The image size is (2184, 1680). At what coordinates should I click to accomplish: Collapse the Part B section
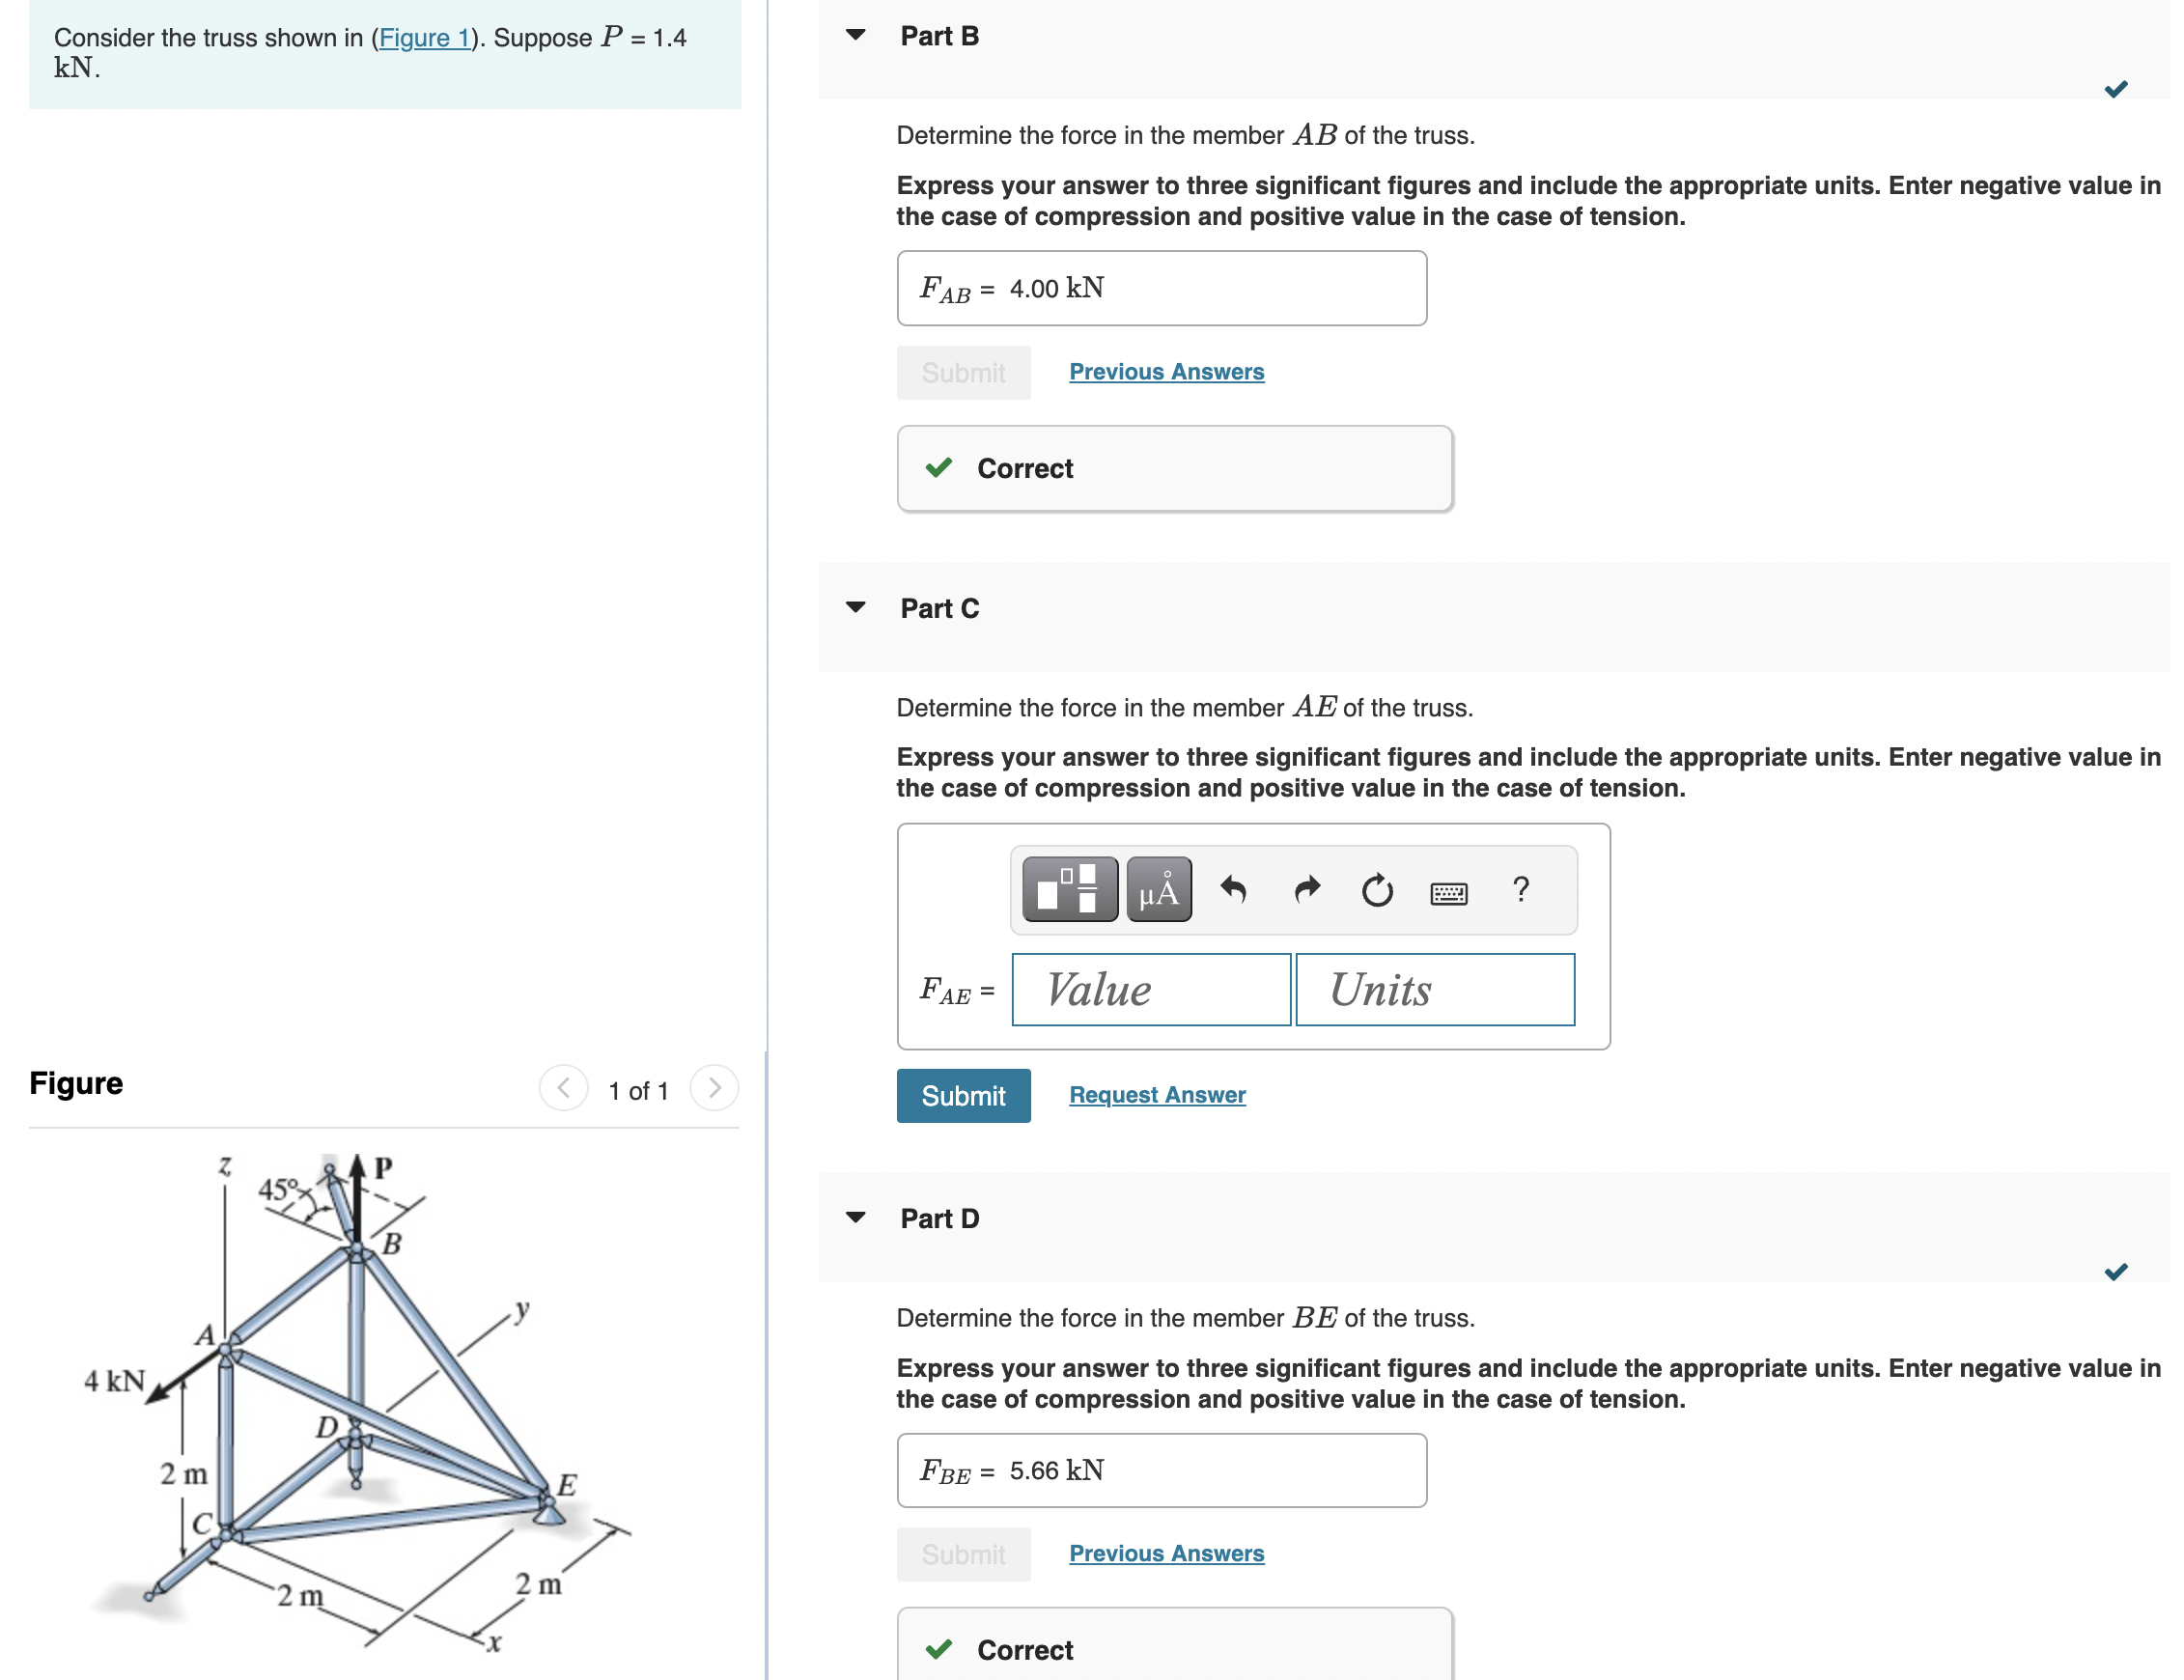pos(855,34)
